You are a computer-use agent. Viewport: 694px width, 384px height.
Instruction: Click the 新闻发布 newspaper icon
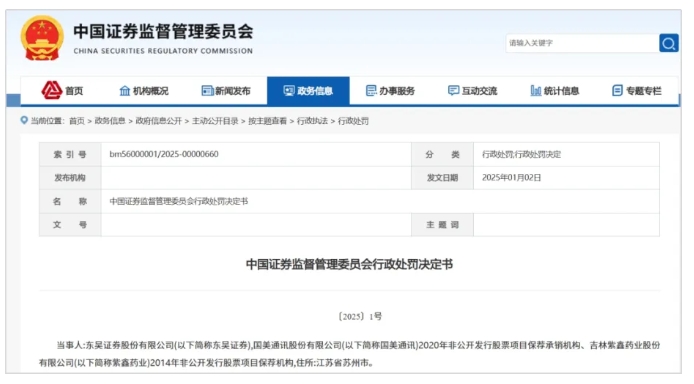207,91
